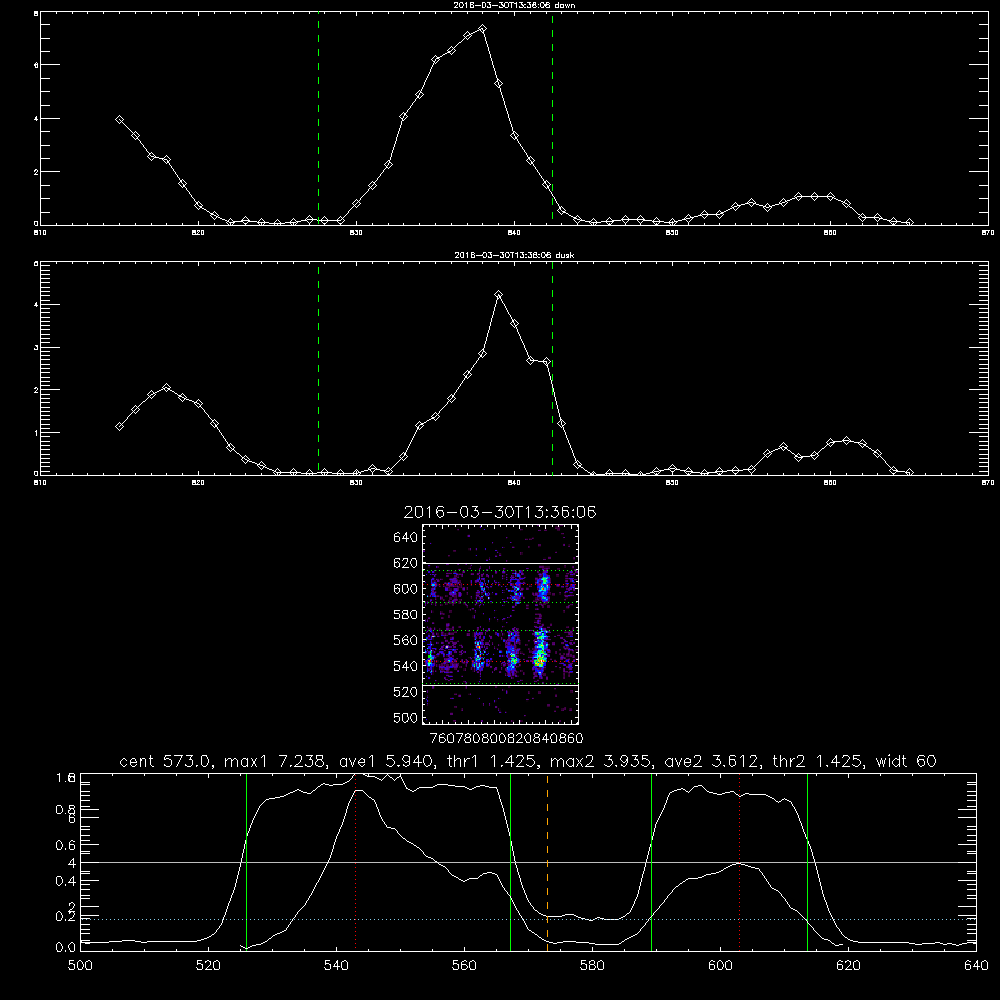Click the spectrogram image thumbnail
This screenshot has height=1000, width=1000.
(x=500, y=624)
